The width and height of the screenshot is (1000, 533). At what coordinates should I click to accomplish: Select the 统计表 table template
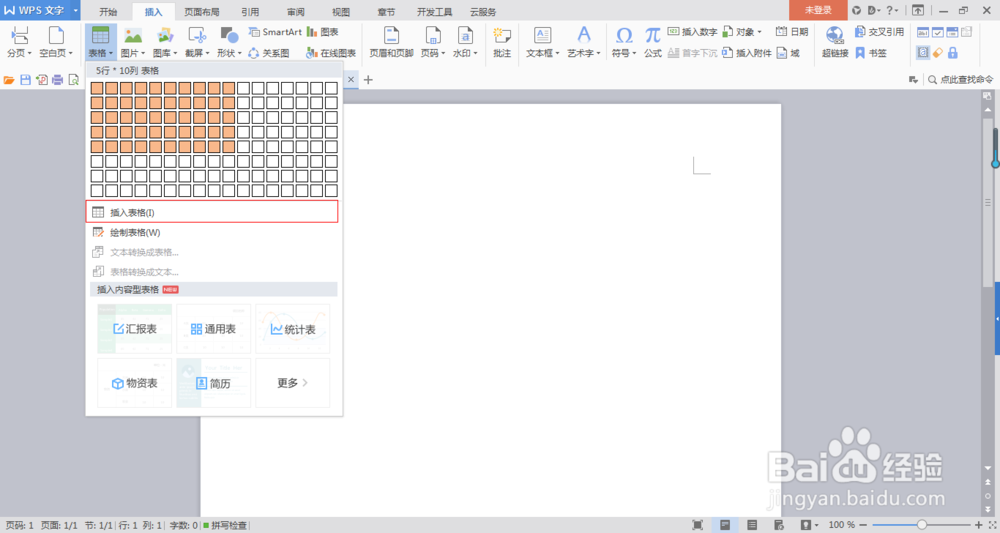click(293, 329)
